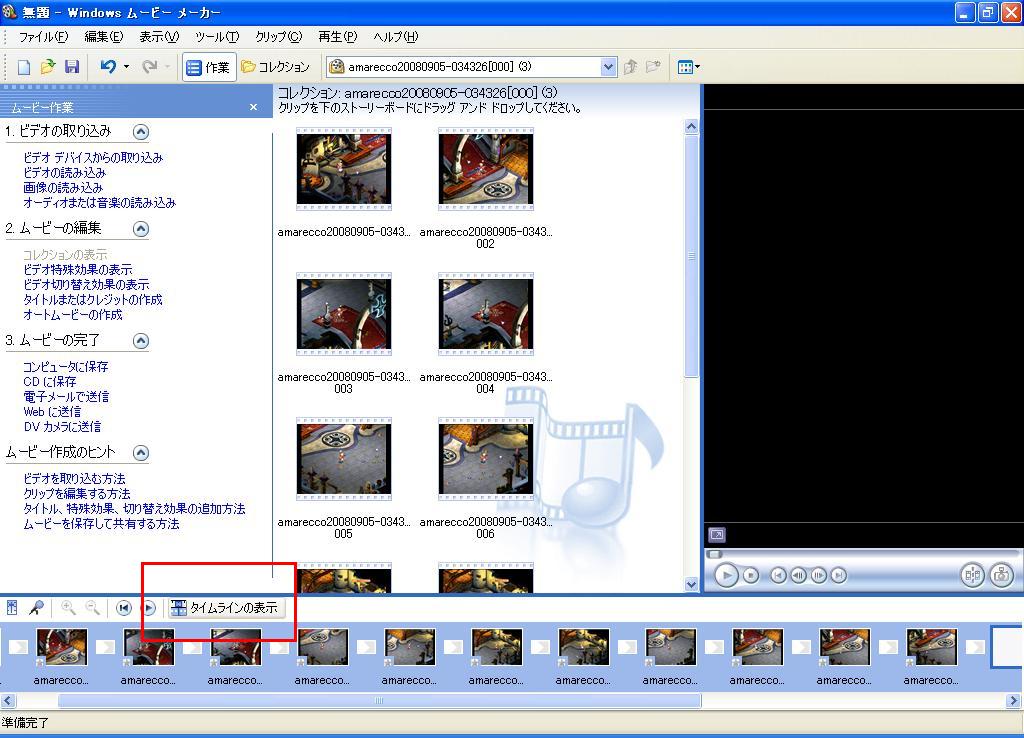
Task: Click オーディオまたは音楽の読み込み link
Action: tap(99, 202)
